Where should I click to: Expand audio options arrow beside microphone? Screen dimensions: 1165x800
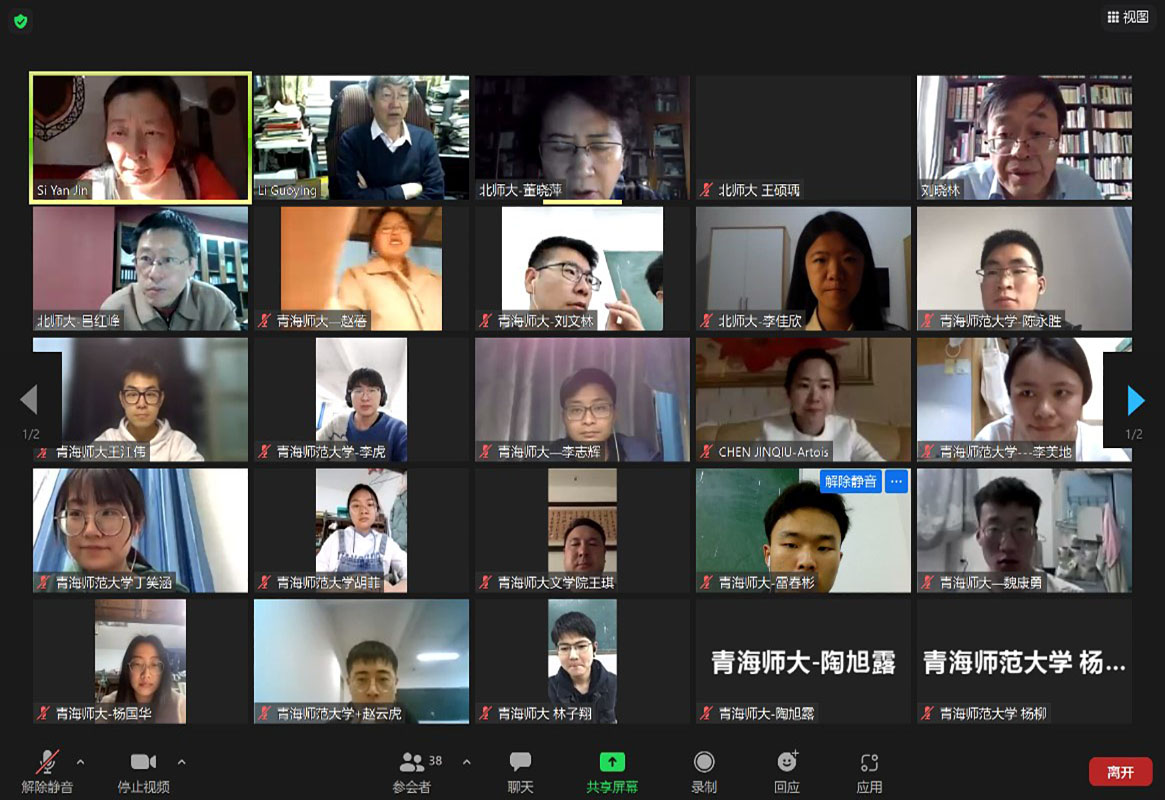click(81, 762)
